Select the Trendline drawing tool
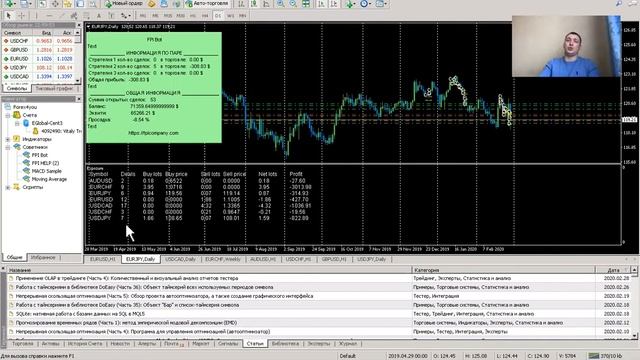This screenshot has width=640, height=360. click(62, 16)
